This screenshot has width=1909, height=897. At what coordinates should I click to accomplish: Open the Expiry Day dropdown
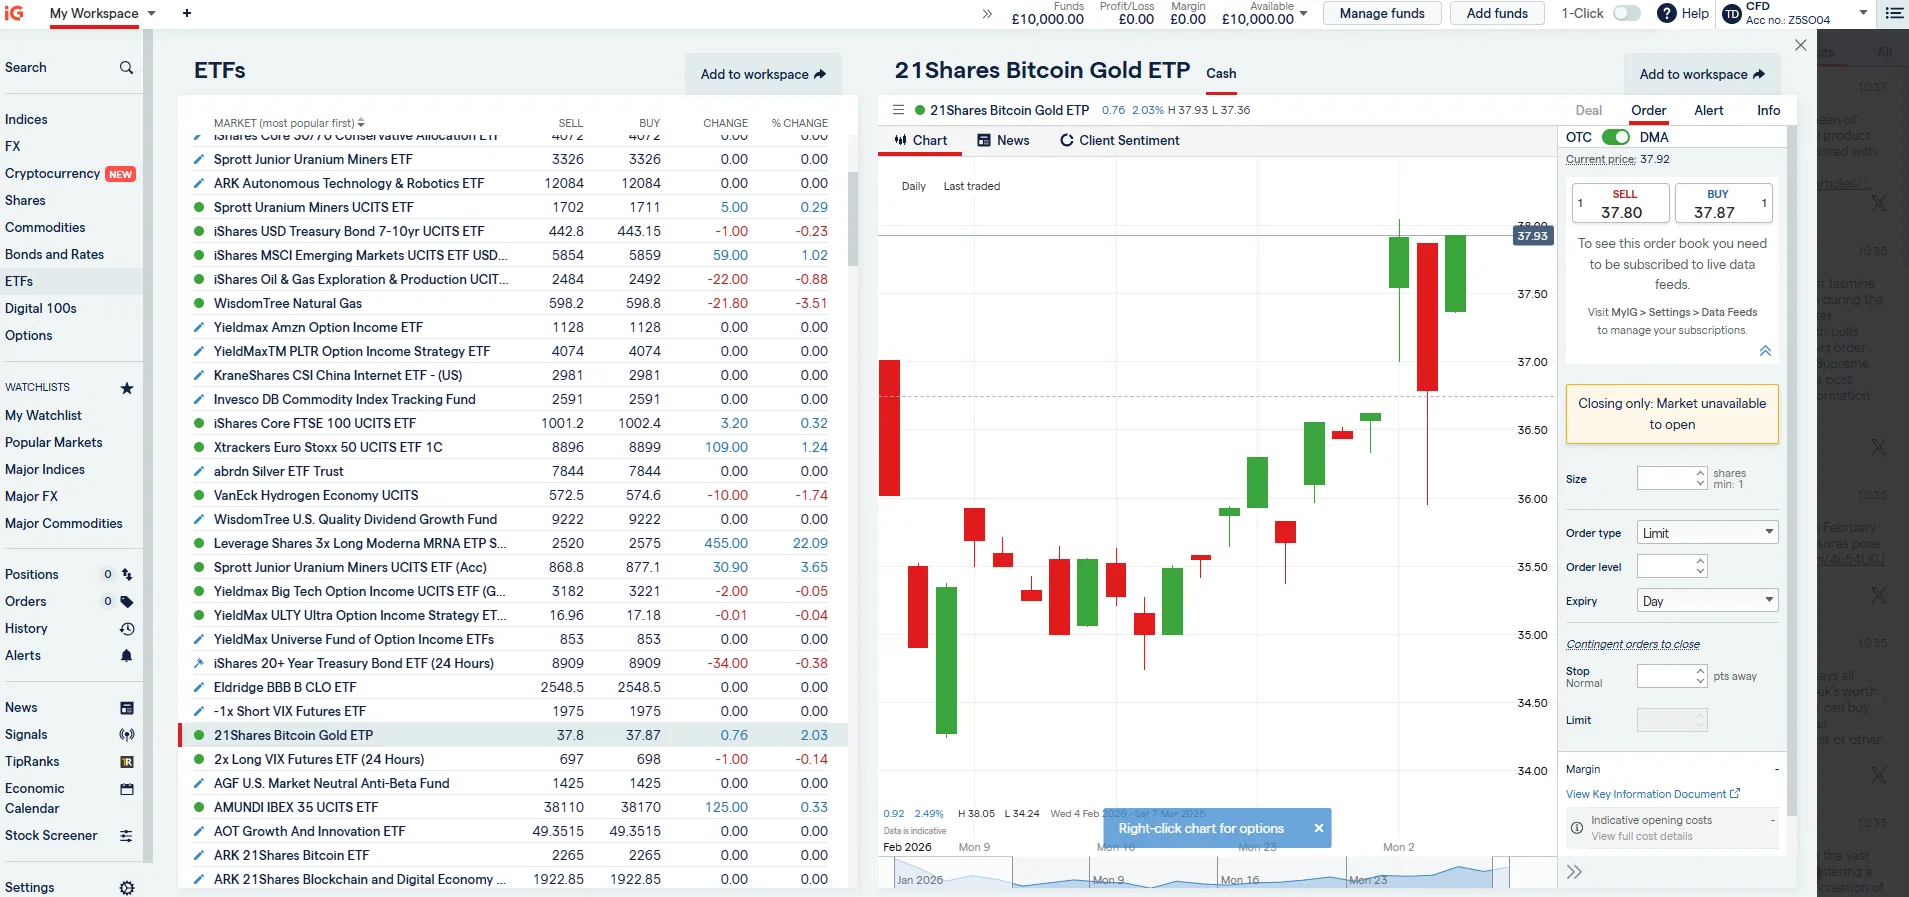[x=1707, y=601]
